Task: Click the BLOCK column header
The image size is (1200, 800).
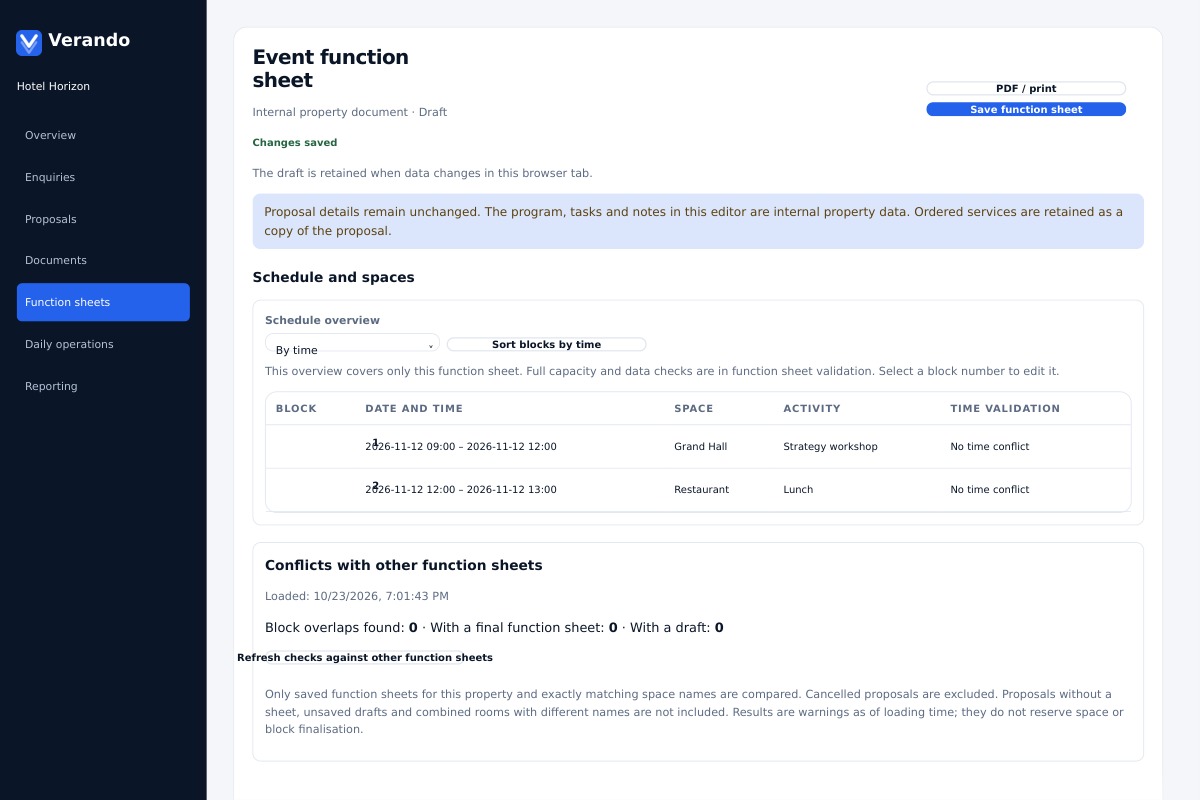Action: (296, 408)
